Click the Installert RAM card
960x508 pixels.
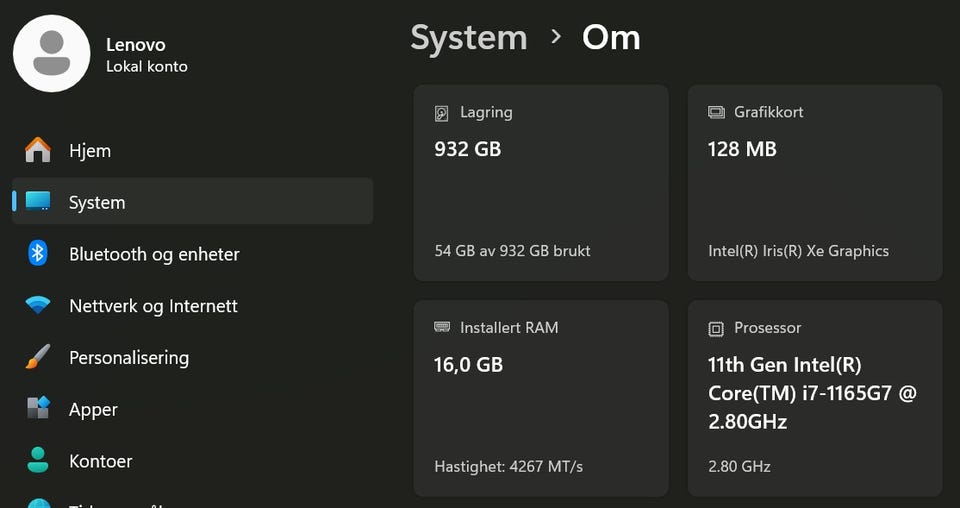(541, 398)
